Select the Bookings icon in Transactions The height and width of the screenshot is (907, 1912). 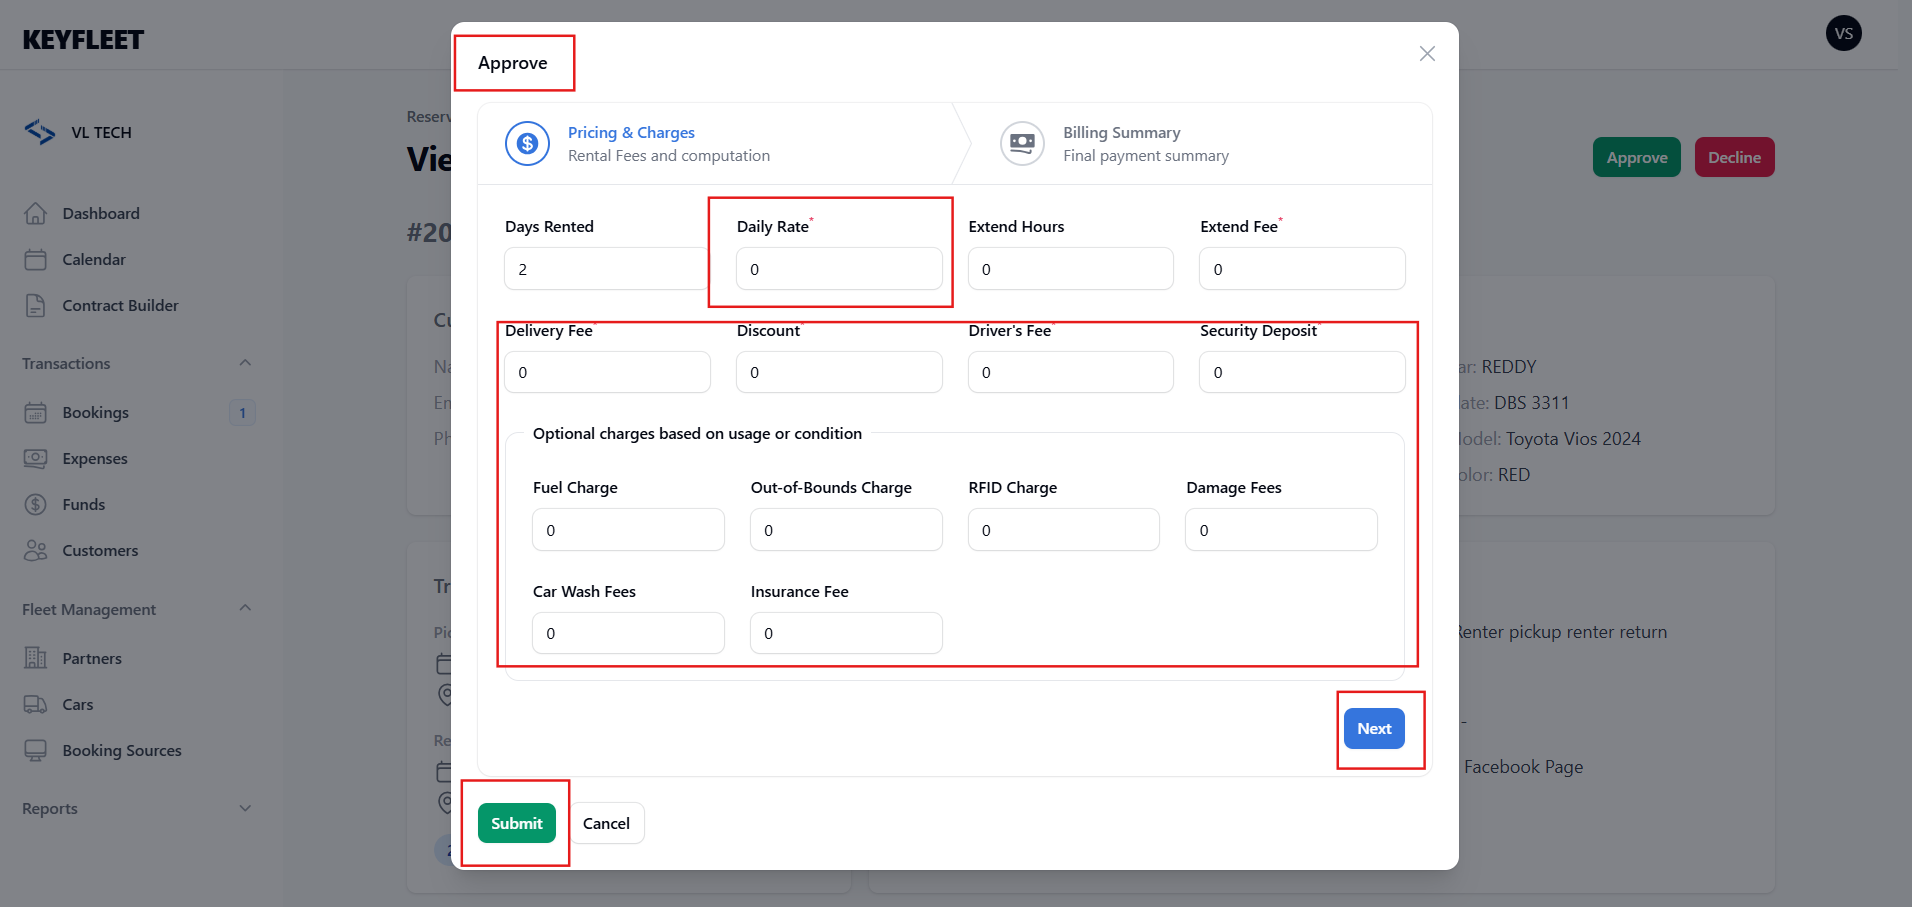(x=36, y=413)
